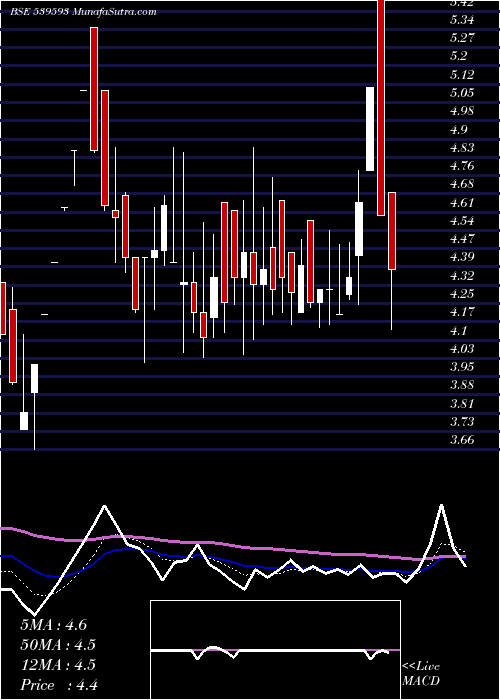The height and width of the screenshot is (700, 500).
Task: Click the 4.61 price axis label
Action: pyautogui.click(x=462, y=203)
